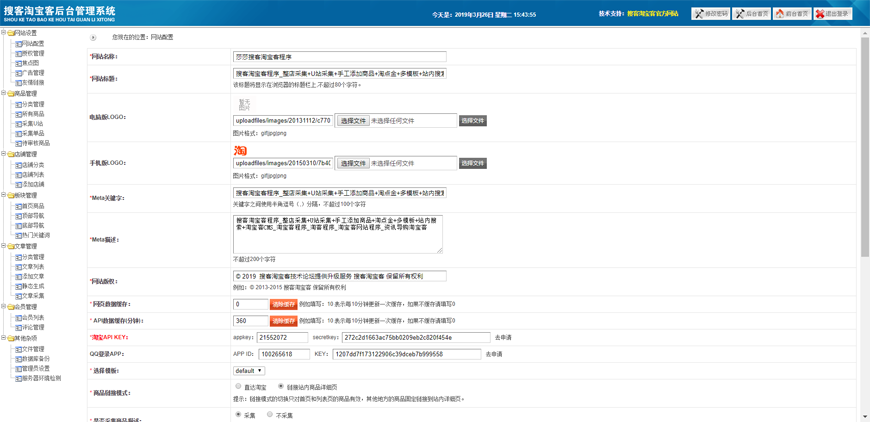The image size is (870, 422).
Task: Open 文章列表 sidebar page
Action: pos(33,267)
